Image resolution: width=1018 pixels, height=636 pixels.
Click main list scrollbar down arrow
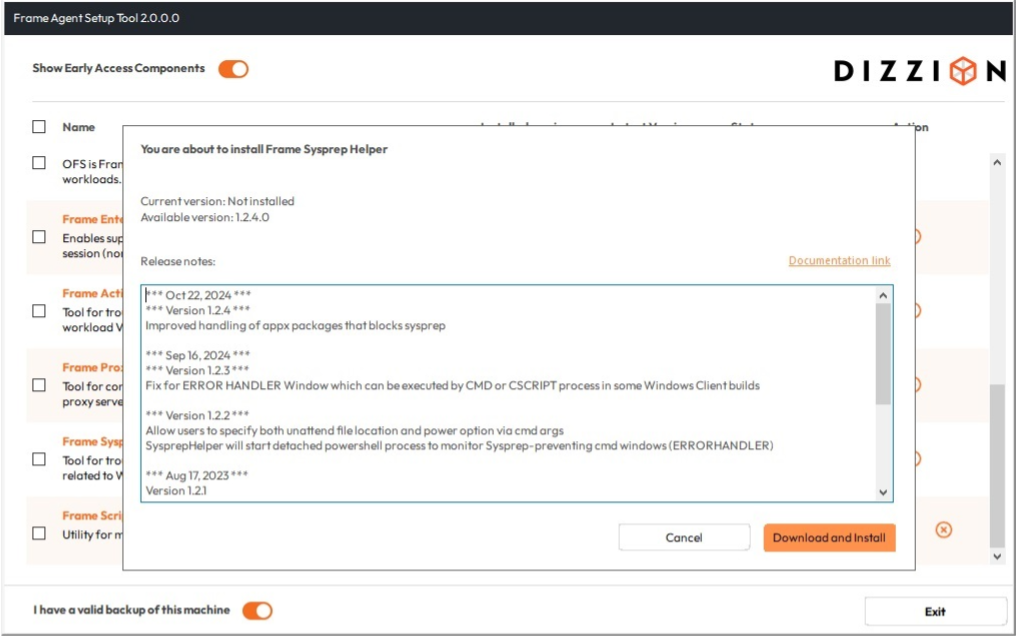click(997, 556)
